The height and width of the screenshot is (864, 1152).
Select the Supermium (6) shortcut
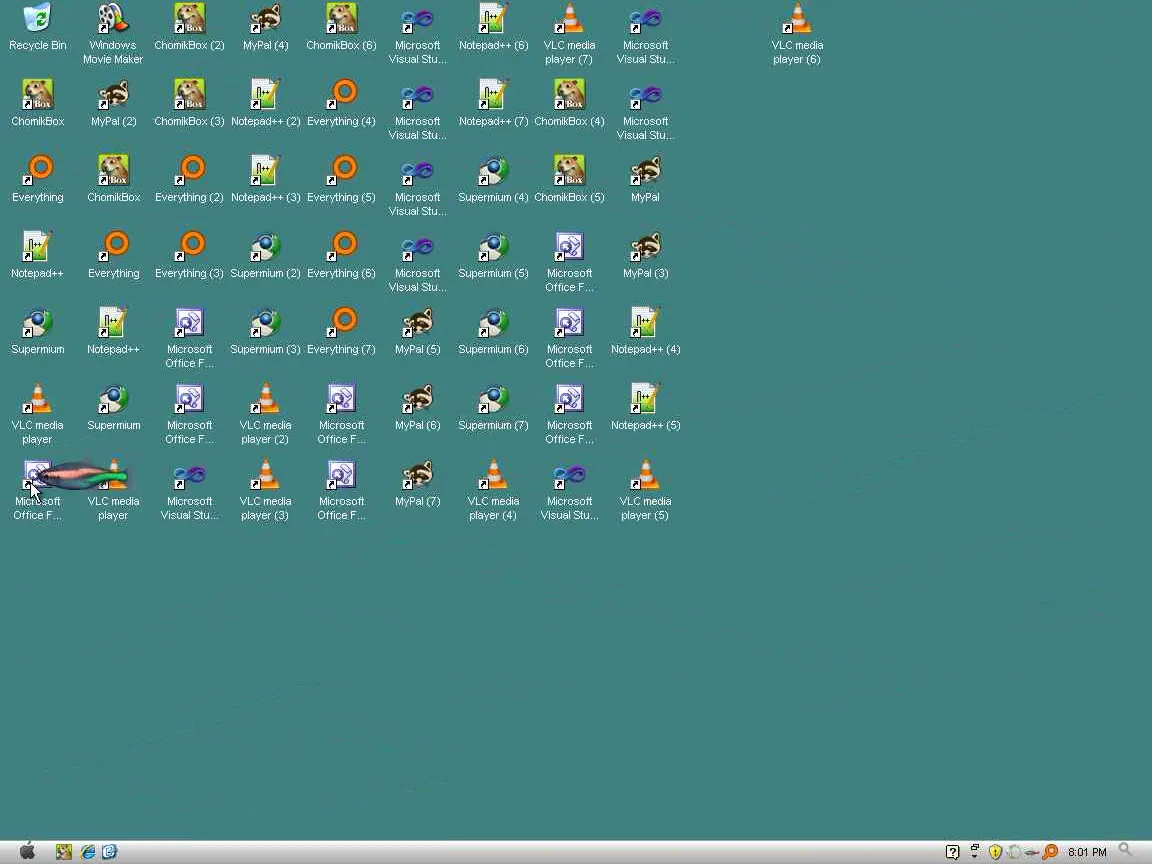pyautogui.click(x=493, y=331)
